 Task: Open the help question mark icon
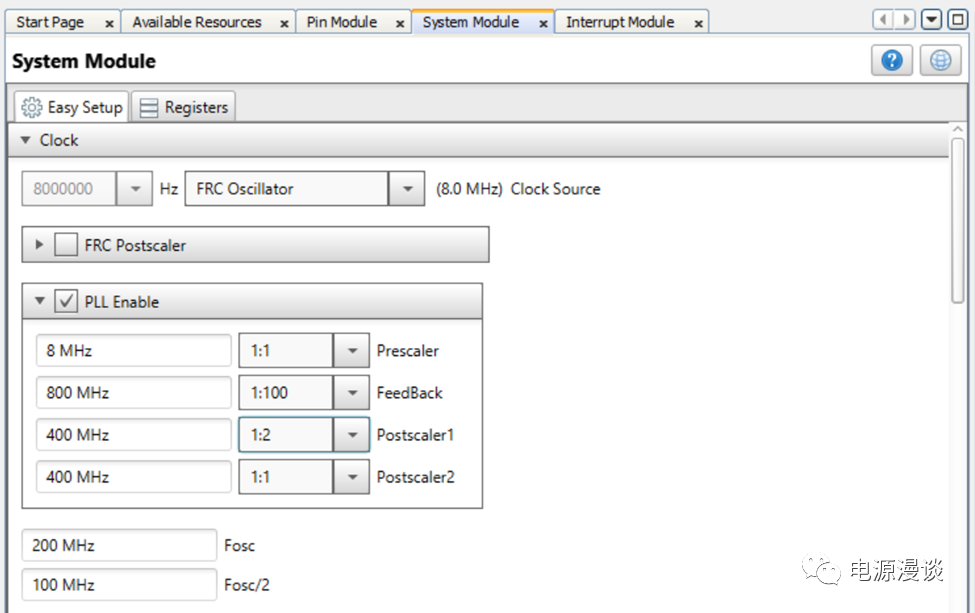[x=891, y=61]
